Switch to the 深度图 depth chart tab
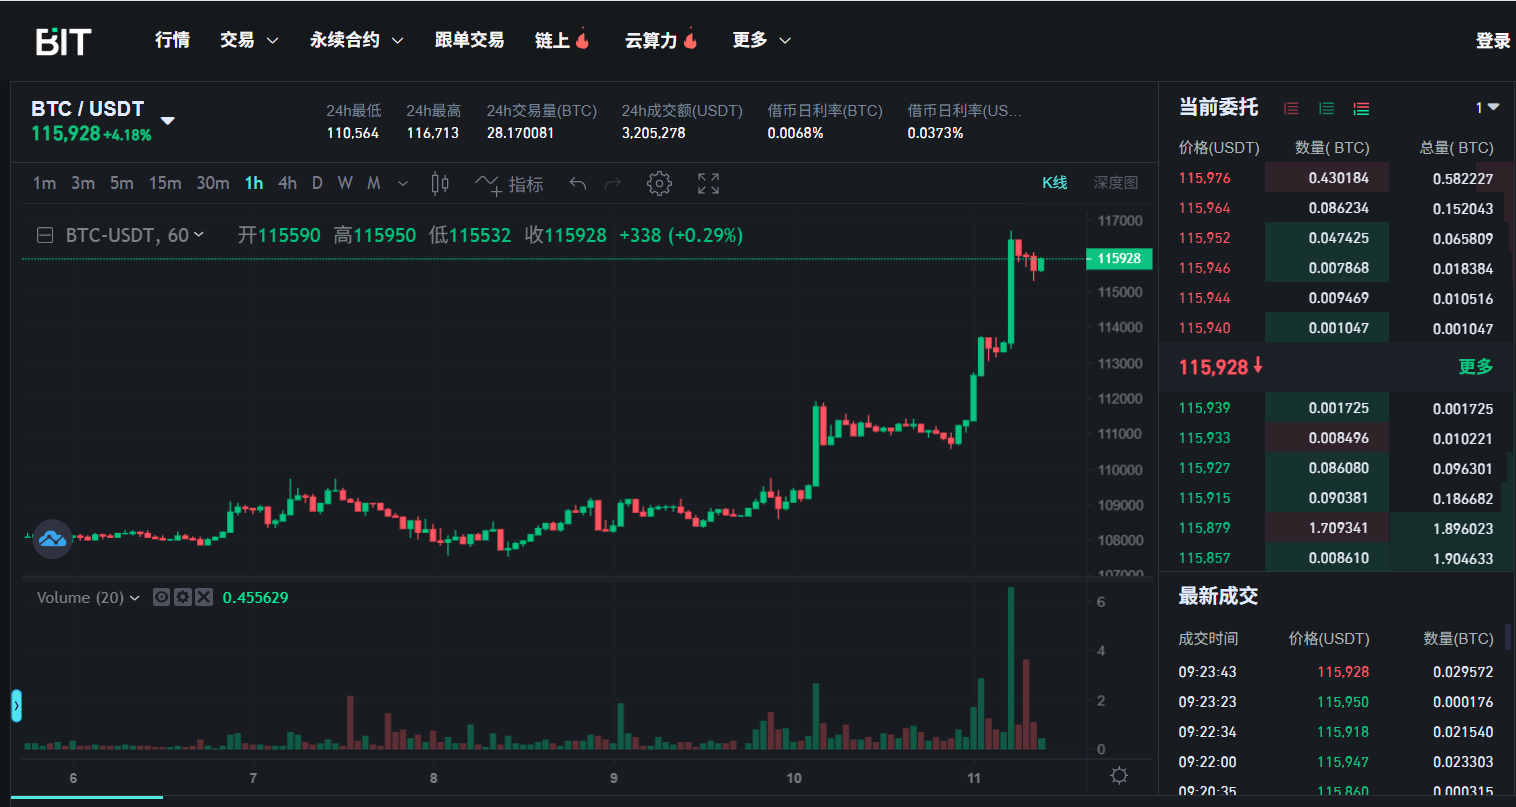 pyautogui.click(x=1115, y=183)
